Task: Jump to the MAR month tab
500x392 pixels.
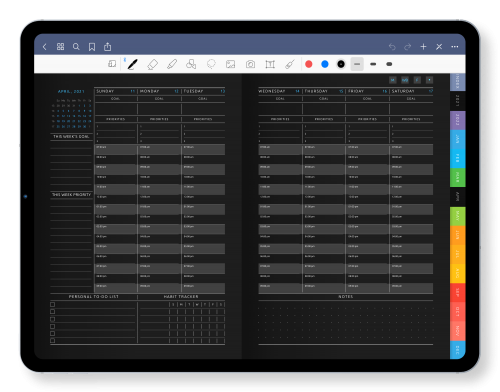Action: pyautogui.click(x=458, y=177)
